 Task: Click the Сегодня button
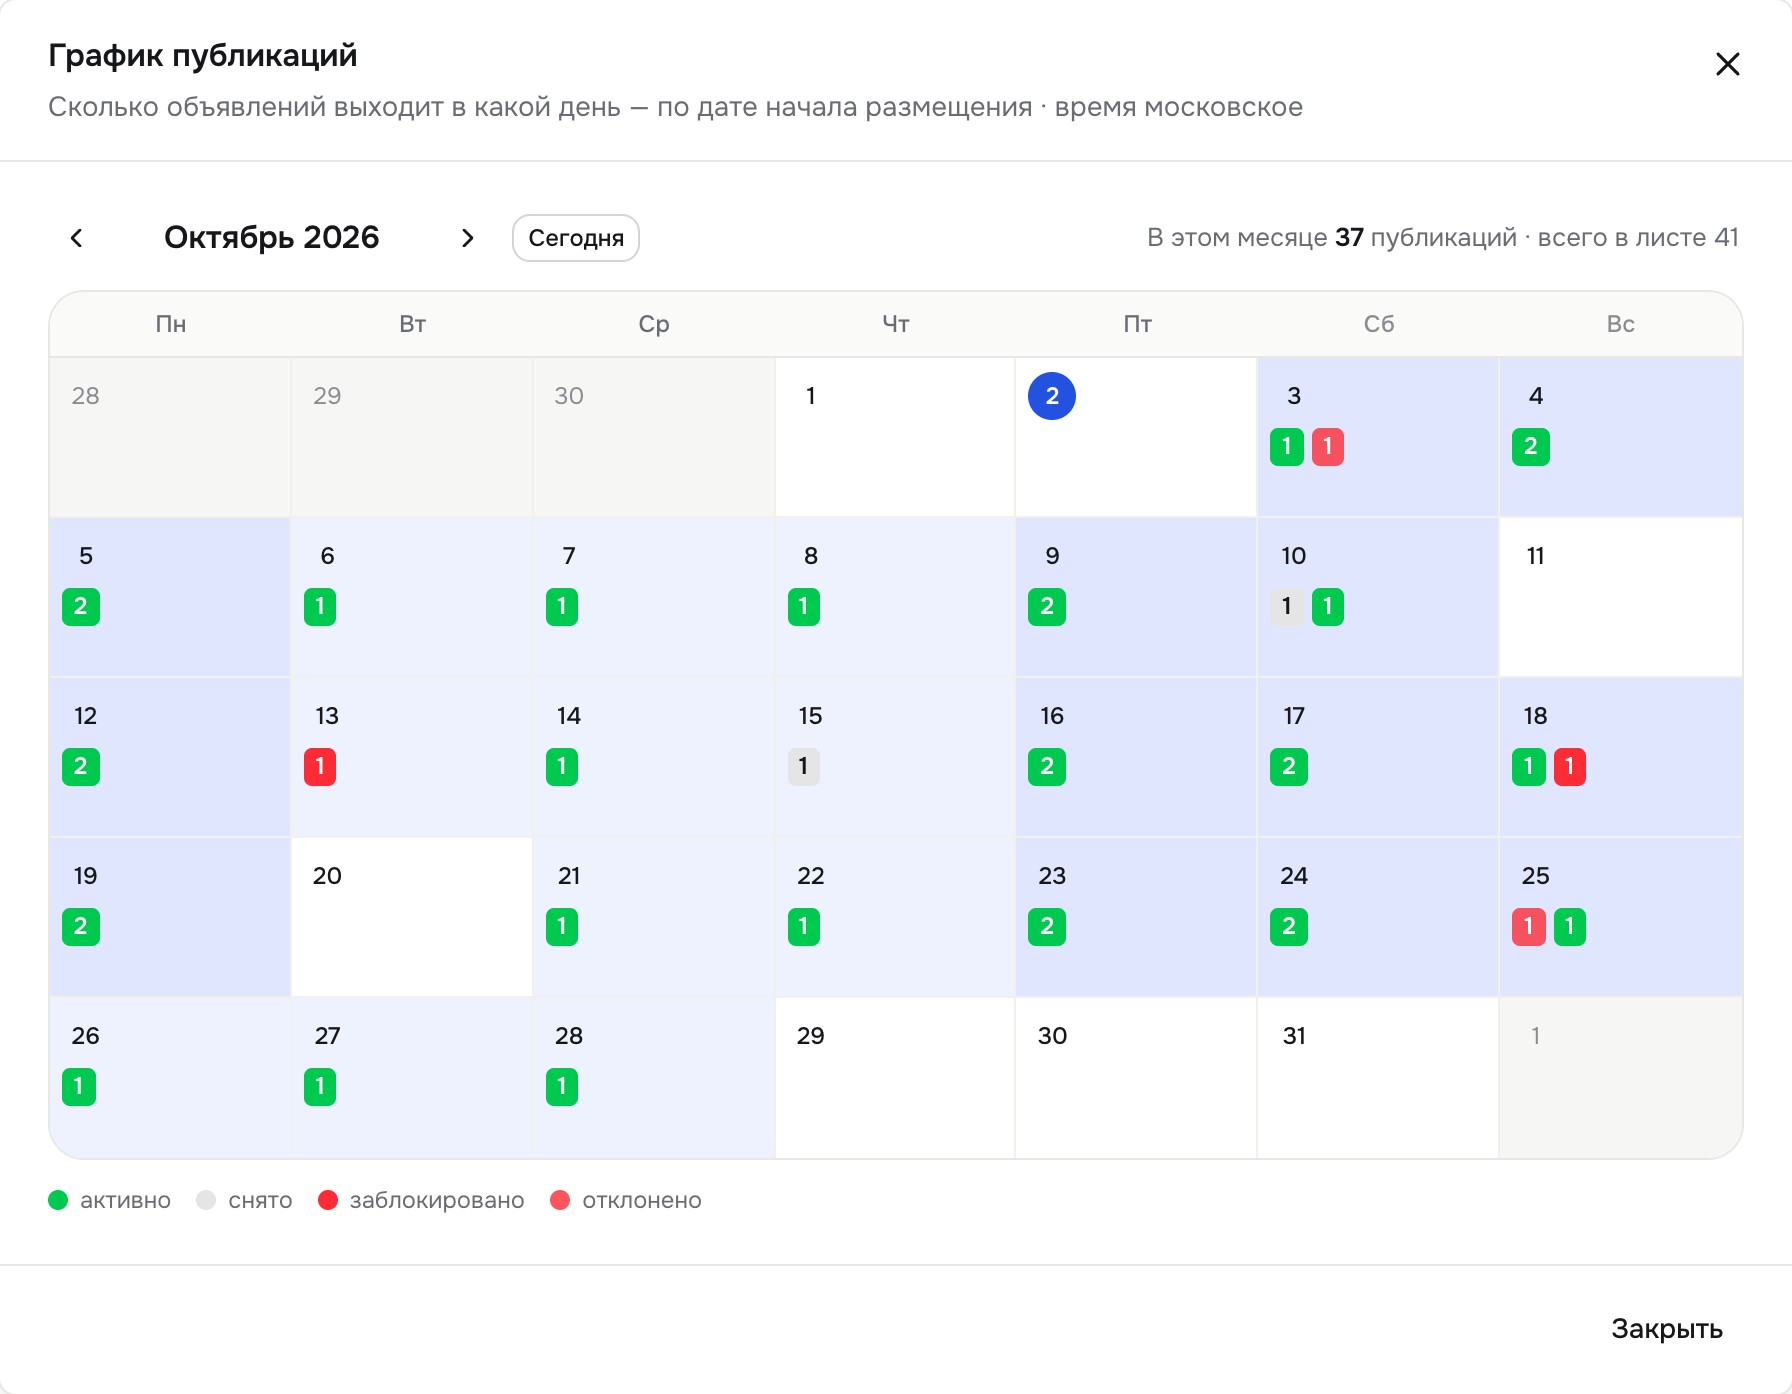click(576, 238)
